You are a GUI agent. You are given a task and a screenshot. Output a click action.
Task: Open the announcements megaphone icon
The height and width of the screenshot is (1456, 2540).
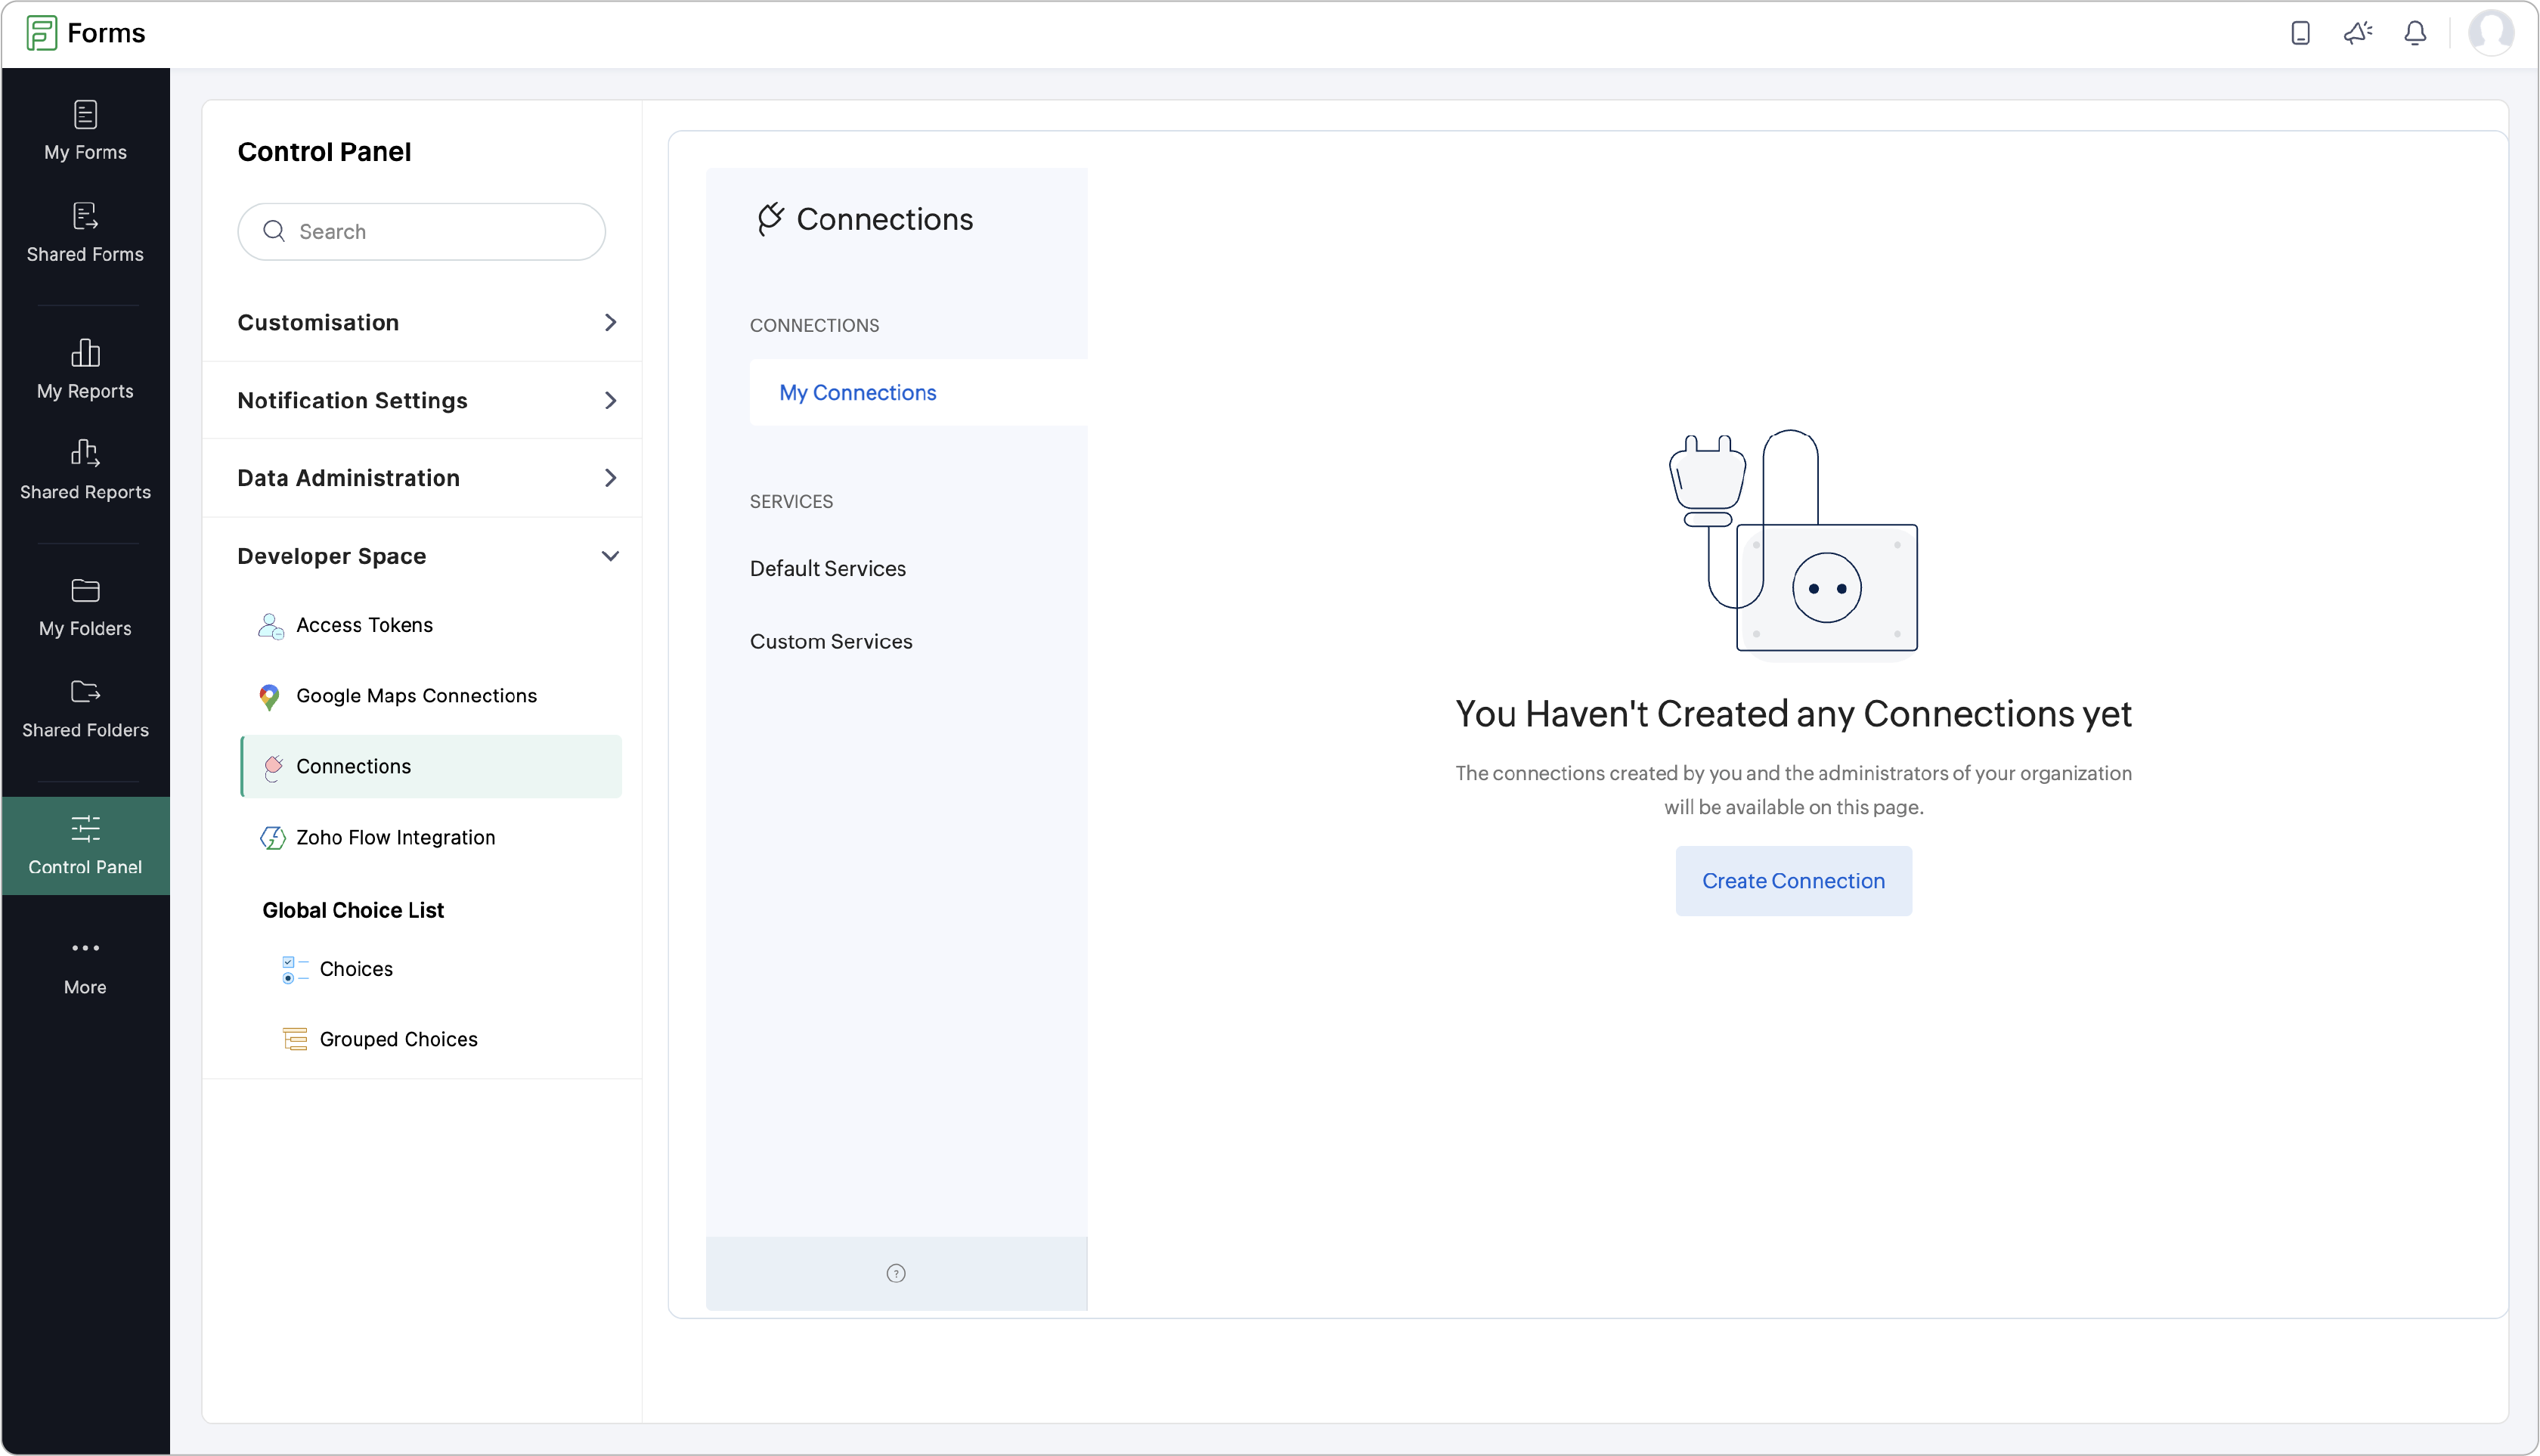coord(2357,33)
